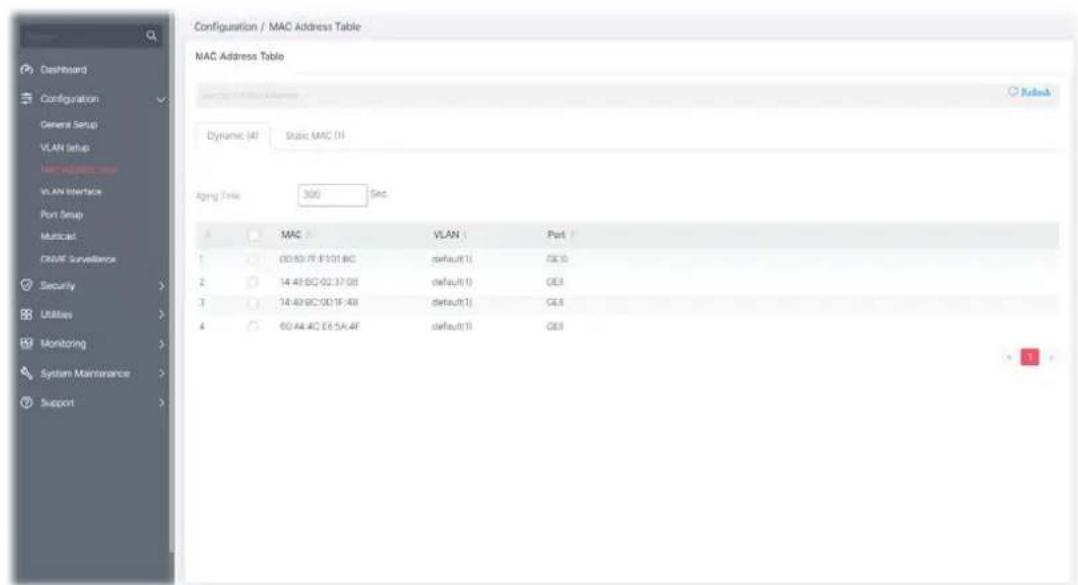
Task: Open Dashboard from sidebar
Action: tap(63, 69)
